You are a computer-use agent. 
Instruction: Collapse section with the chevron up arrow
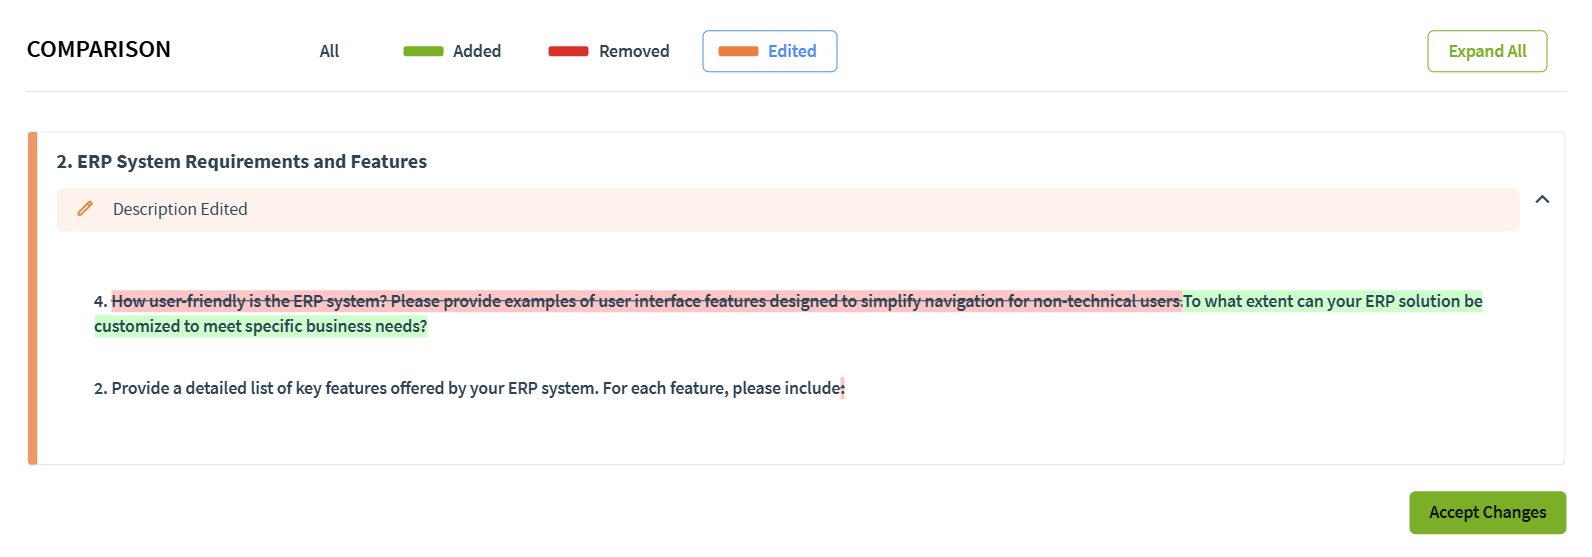coord(1542,199)
